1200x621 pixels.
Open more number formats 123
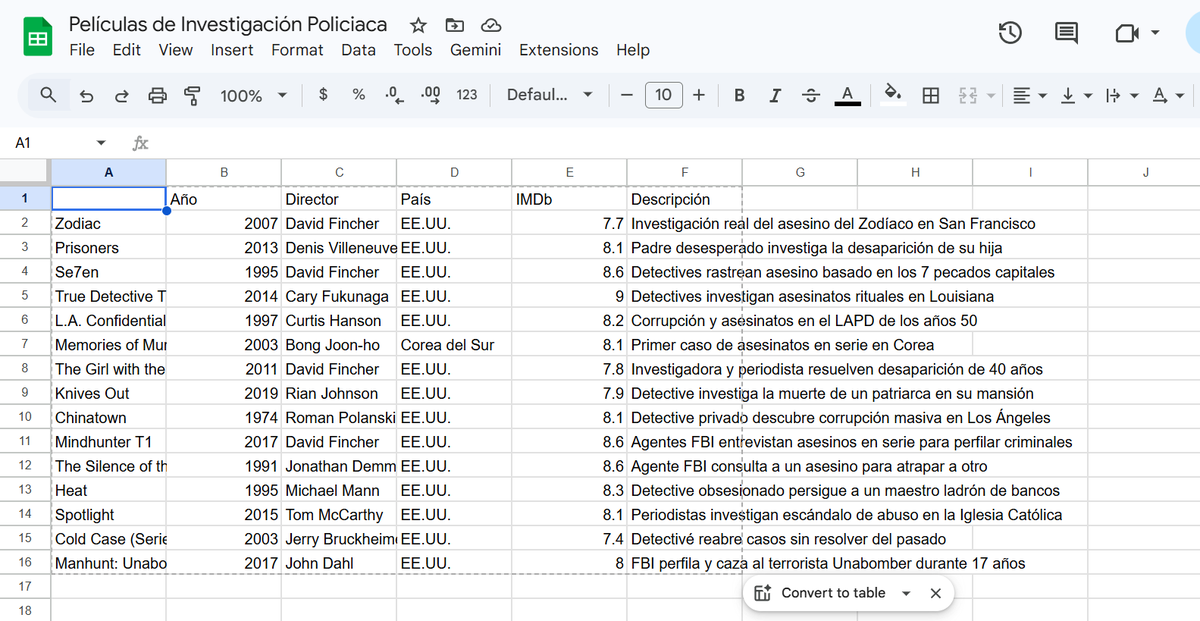click(x=467, y=95)
